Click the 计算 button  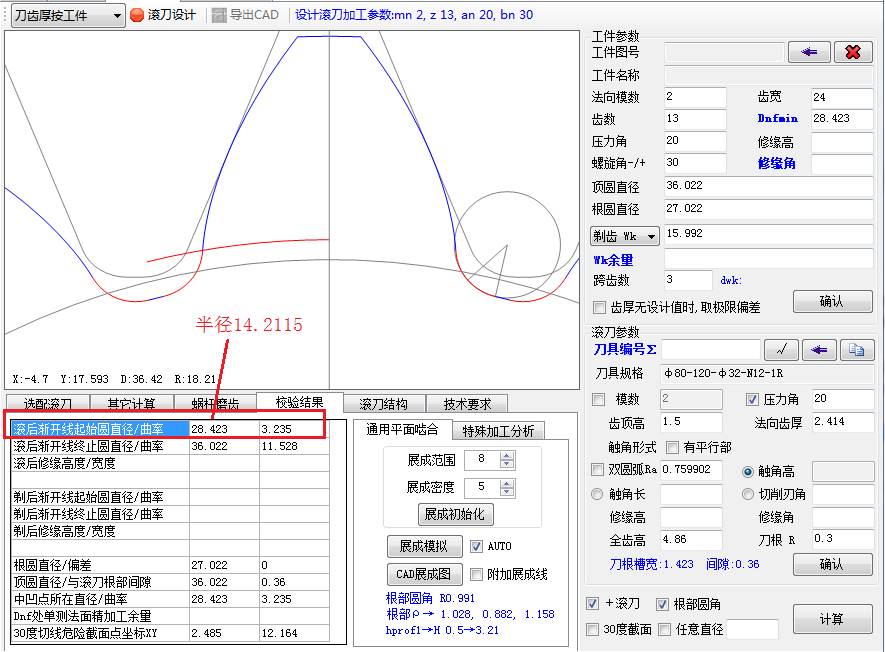point(833,619)
